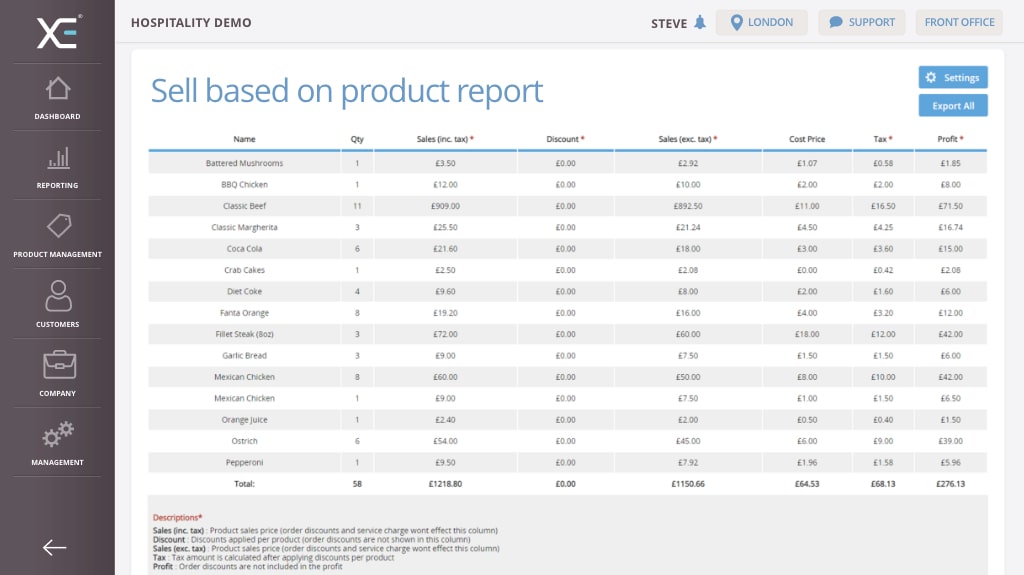
Task: Sort by Name column header
Action: [244, 139]
